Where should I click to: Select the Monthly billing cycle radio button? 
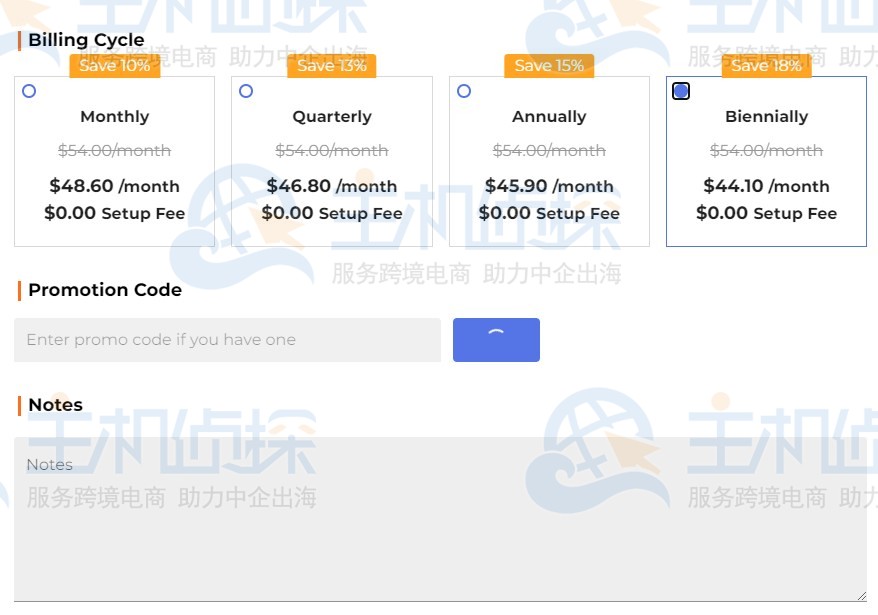point(29,91)
